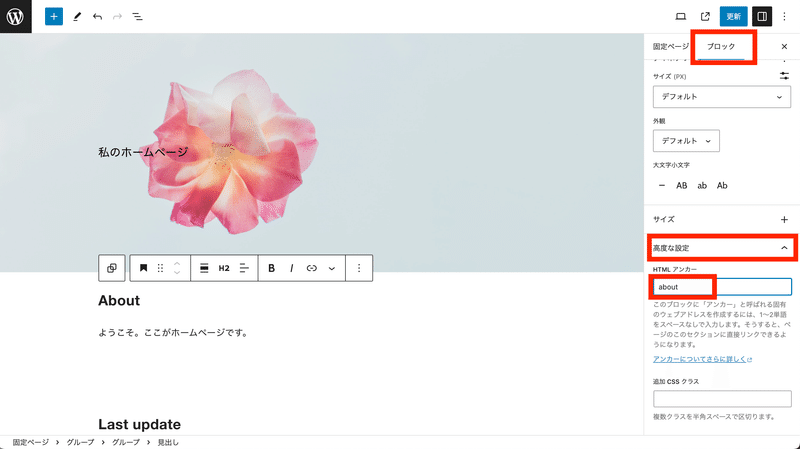Image resolution: width=800 pixels, height=449 pixels.
Task: Open the block inserter plus button
Action: pos(54,16)
